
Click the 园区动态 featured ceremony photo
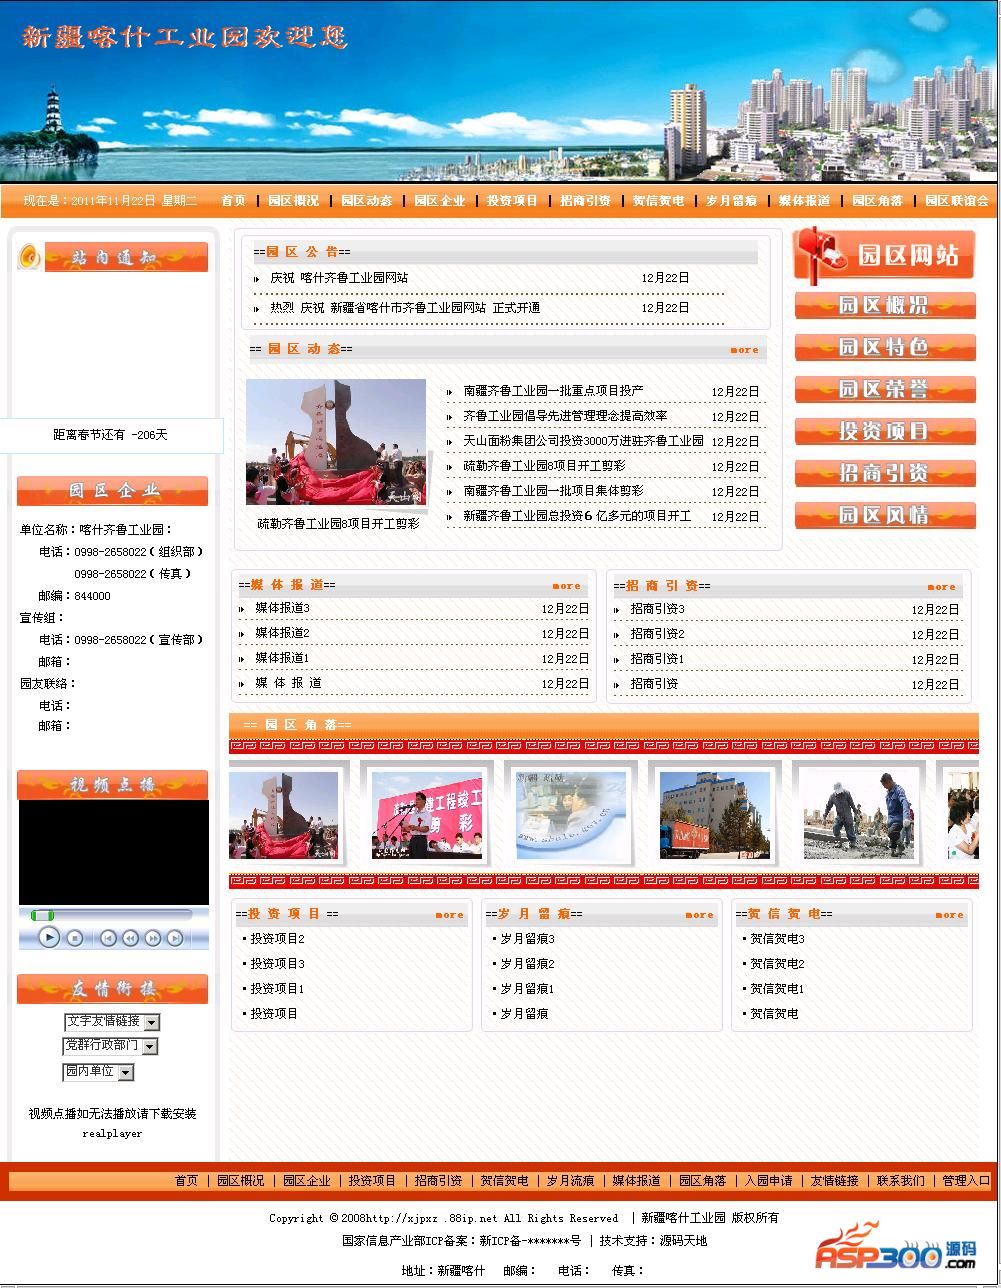(336, 442)
